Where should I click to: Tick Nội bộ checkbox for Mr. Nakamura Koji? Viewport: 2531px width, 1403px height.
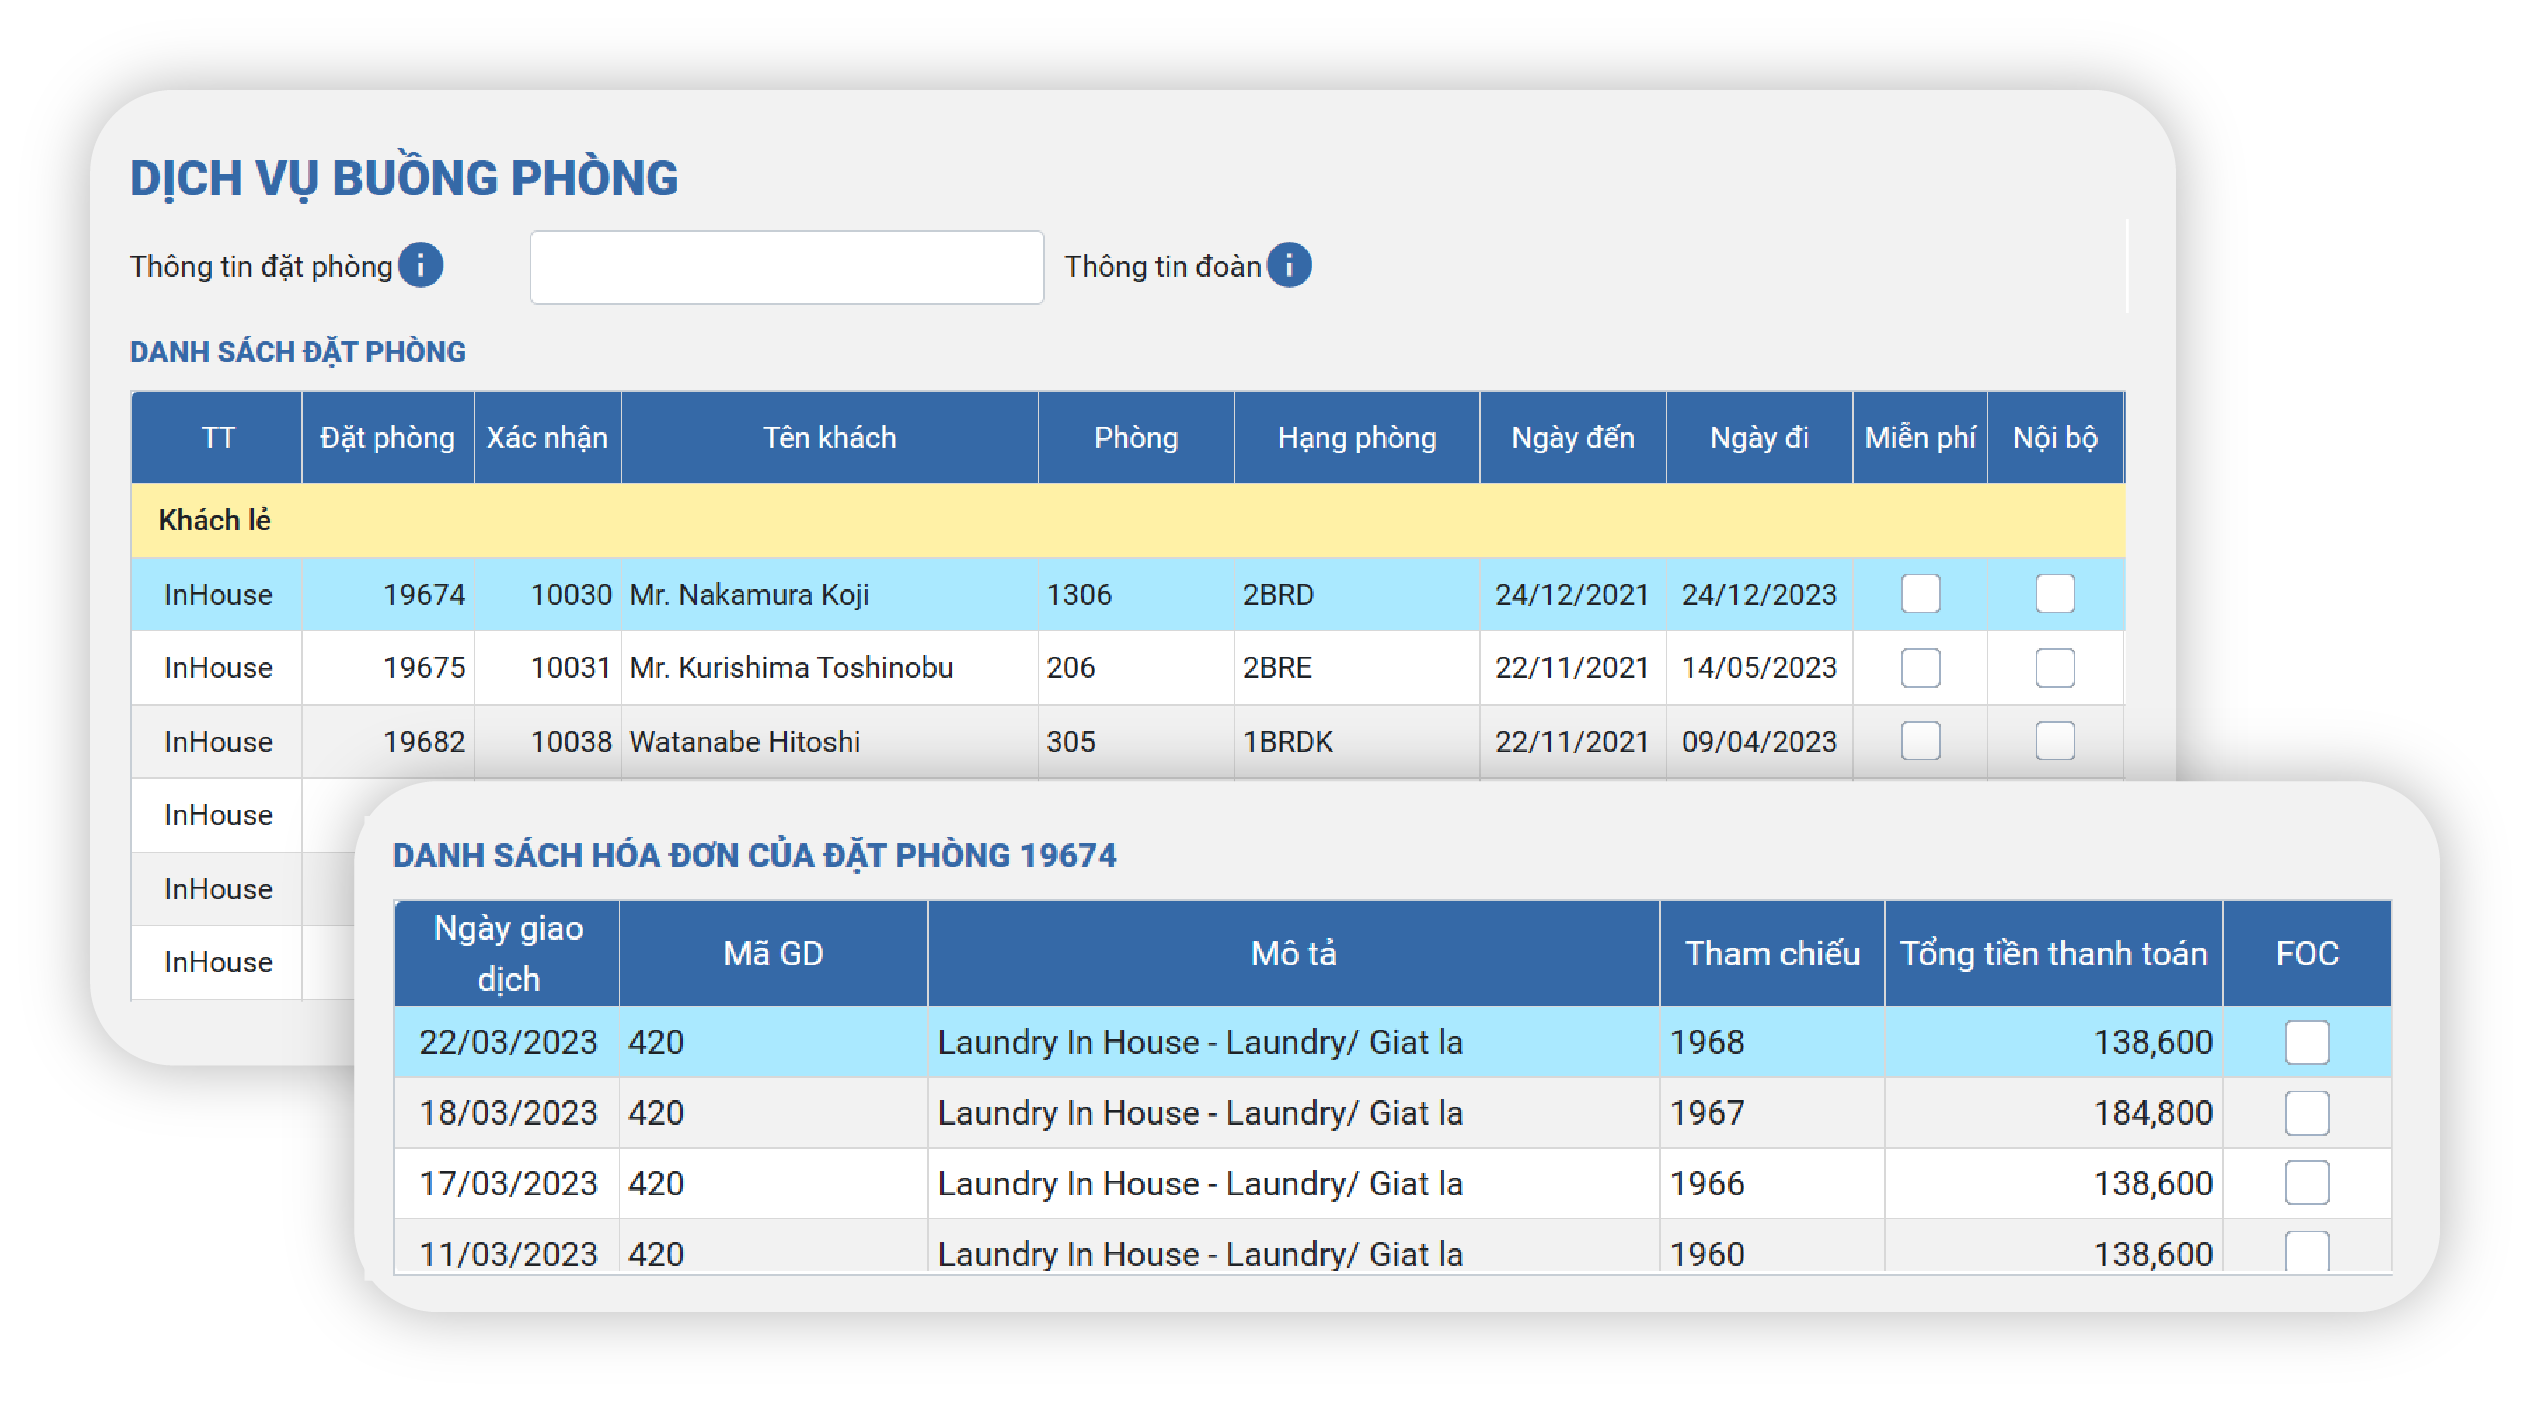[2054, 594]
